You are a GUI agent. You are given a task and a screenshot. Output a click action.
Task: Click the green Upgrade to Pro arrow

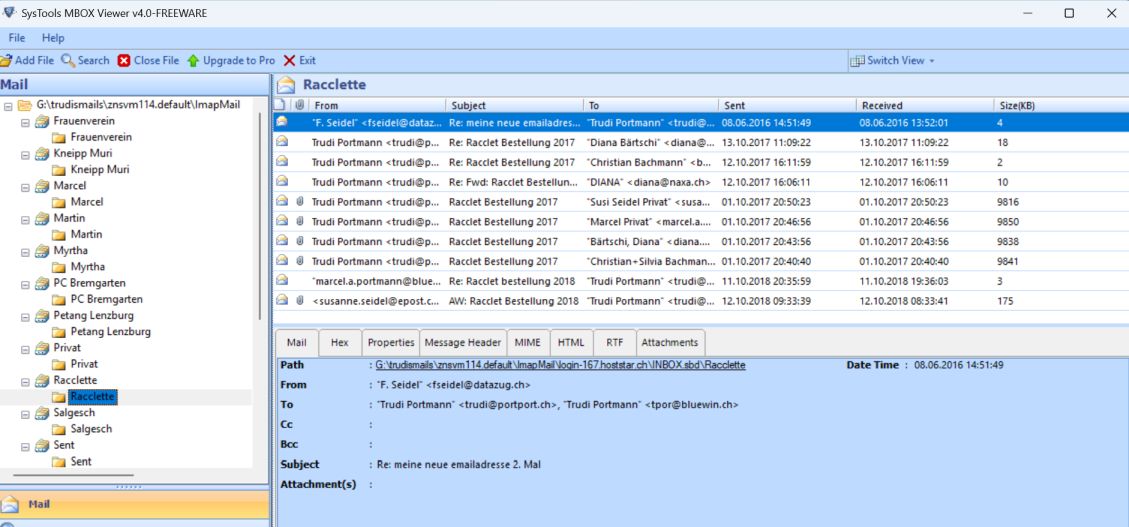(193, 60)
